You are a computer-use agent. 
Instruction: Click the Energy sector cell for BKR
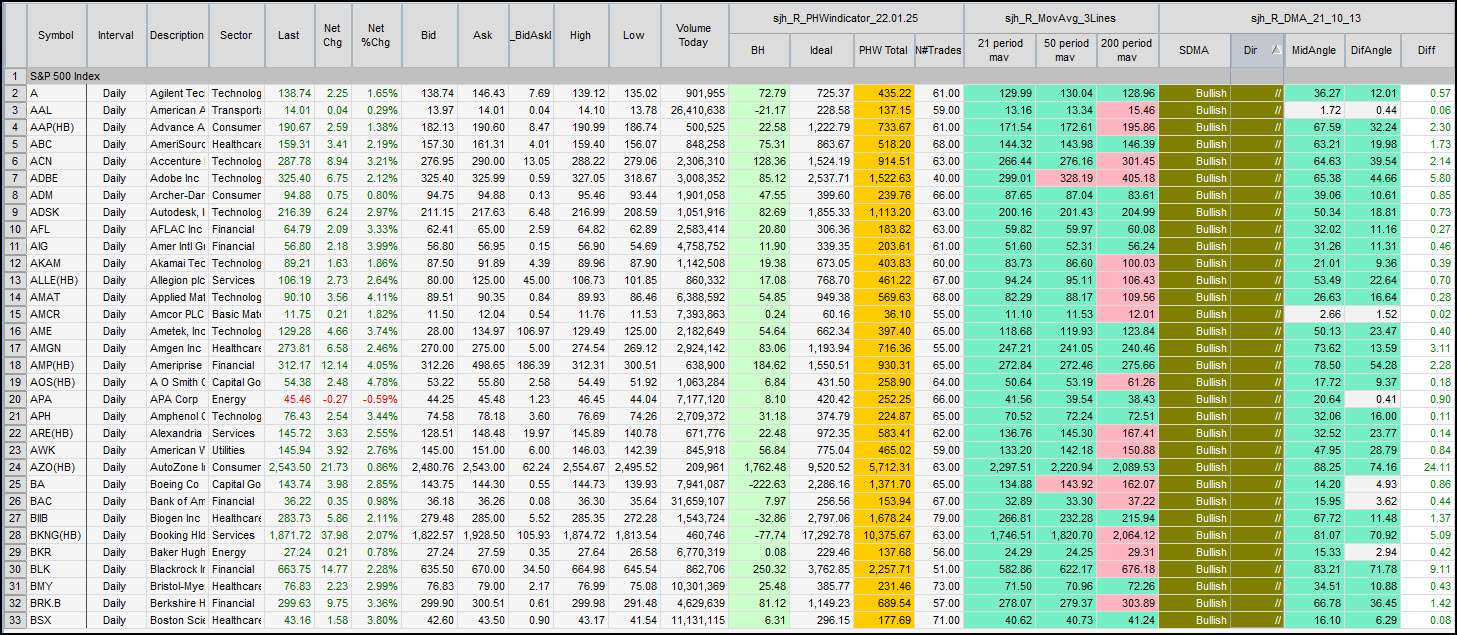tap(236, 552)
